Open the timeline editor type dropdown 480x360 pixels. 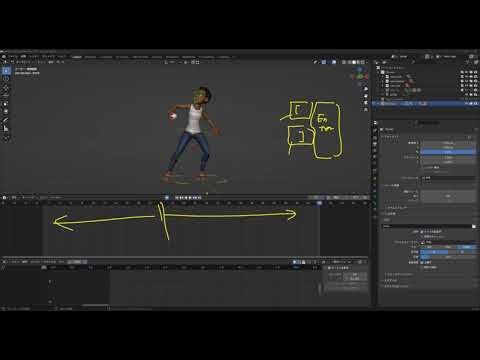tap(5, 198)
